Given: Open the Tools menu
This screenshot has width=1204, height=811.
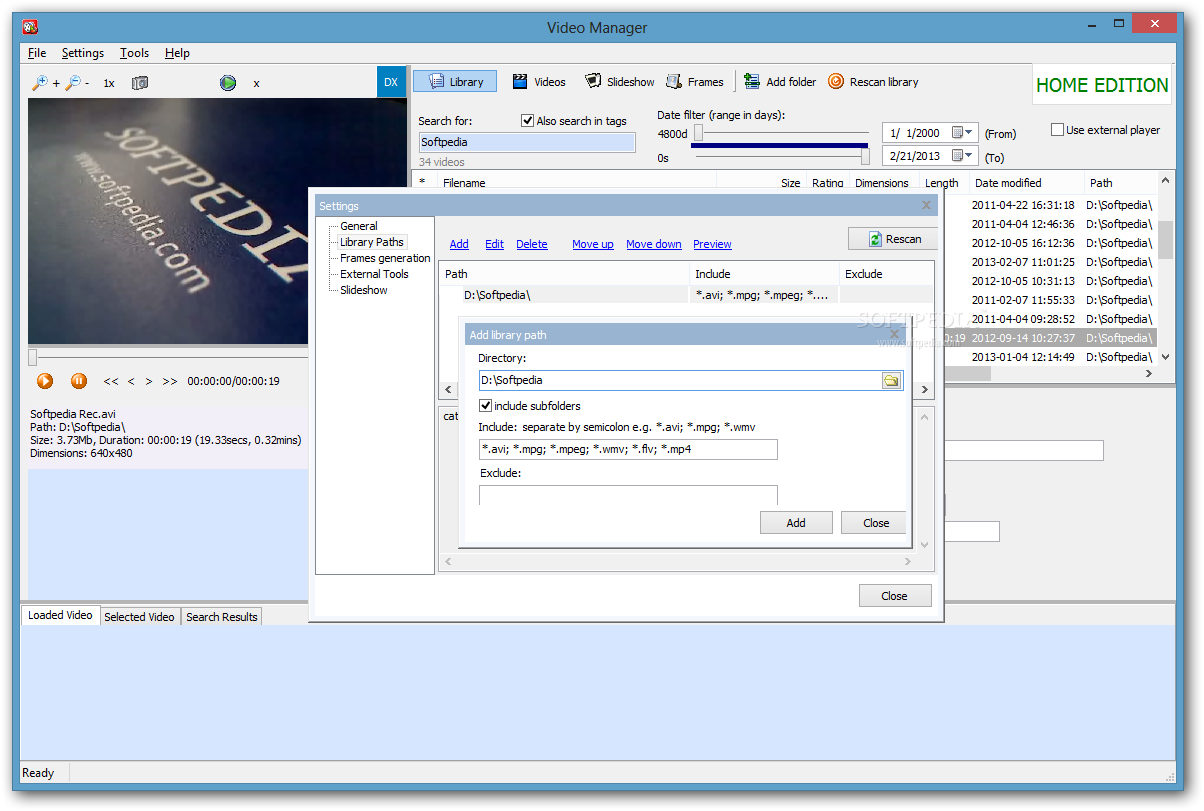Looking at the screenshot, I should pos(134,53).
